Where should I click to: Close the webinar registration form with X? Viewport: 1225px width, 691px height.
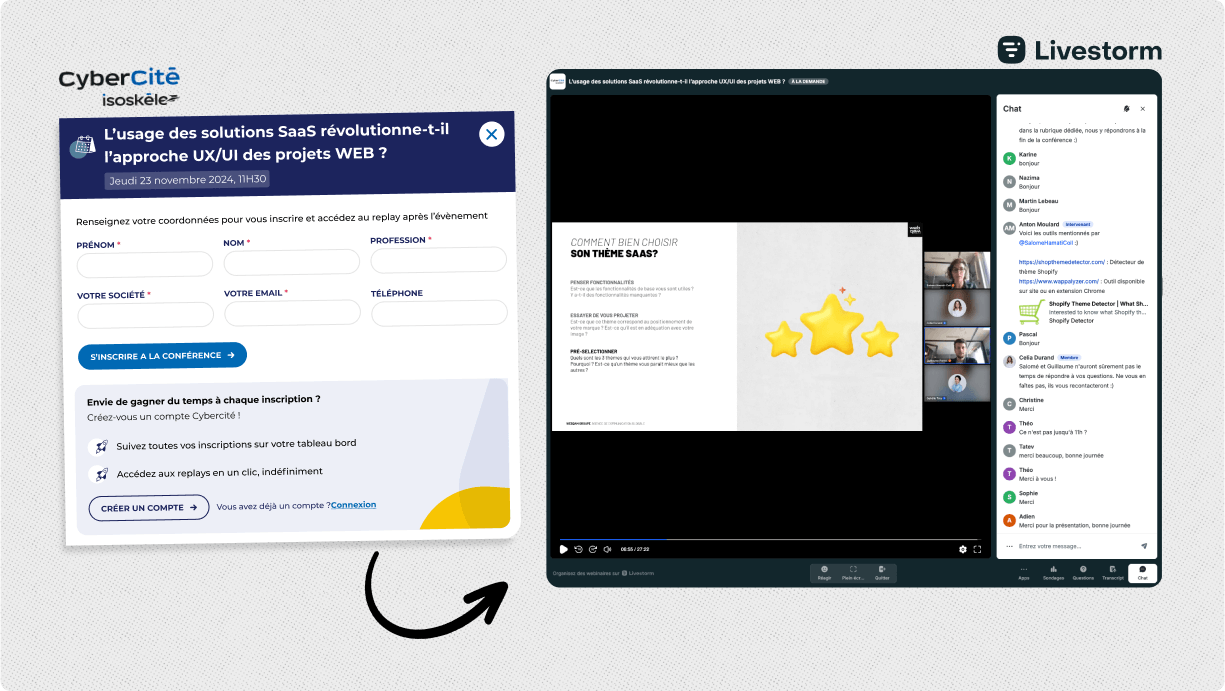tap(491, 133)
